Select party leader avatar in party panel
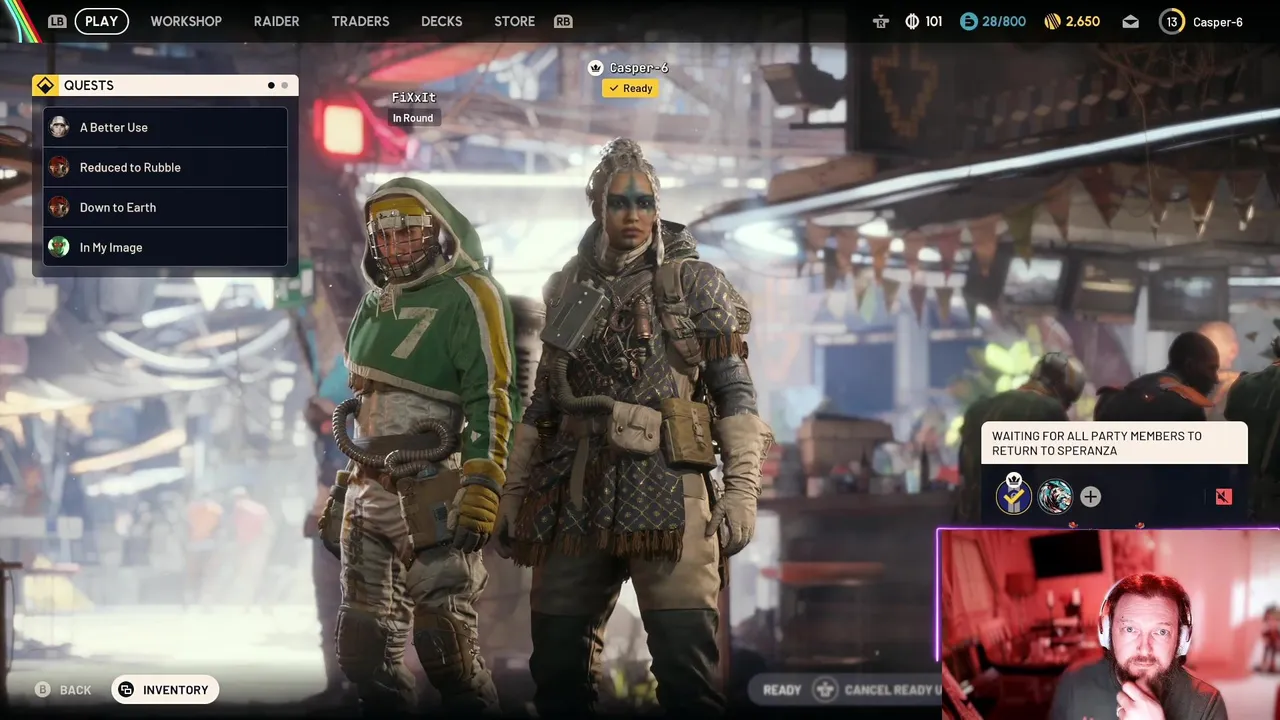 [x=1013, y=495]
